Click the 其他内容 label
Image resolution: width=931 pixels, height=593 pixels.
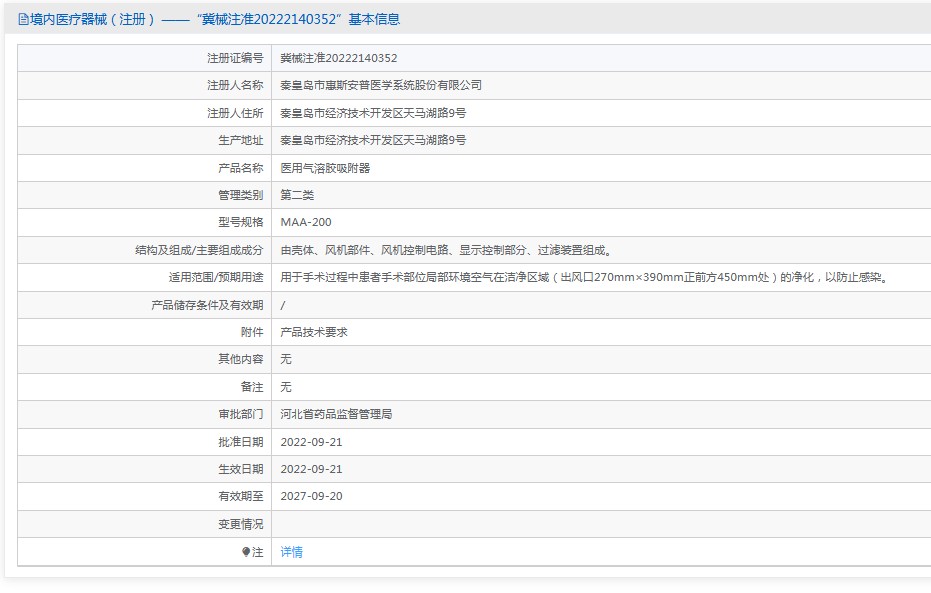pyautogui.click(x=240, y=359)
